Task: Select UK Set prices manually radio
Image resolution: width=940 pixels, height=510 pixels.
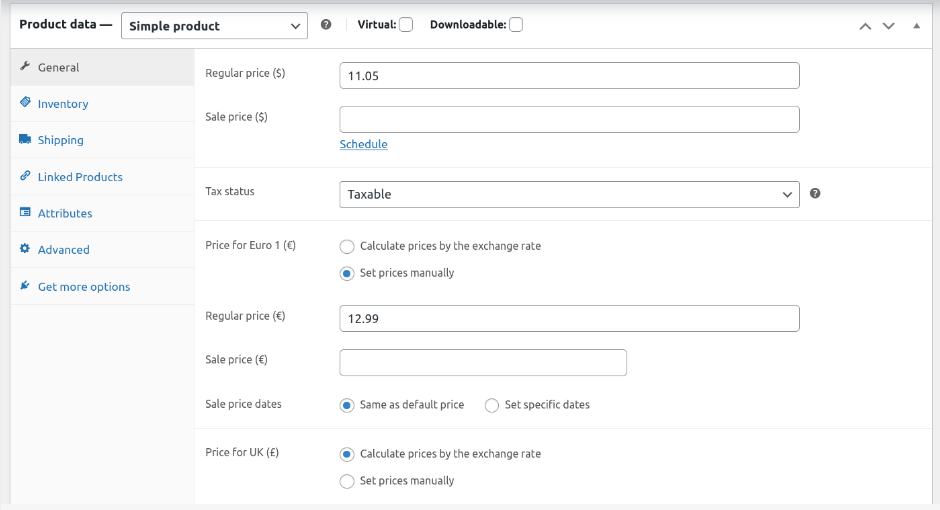Action: click(x=347, y=481)
